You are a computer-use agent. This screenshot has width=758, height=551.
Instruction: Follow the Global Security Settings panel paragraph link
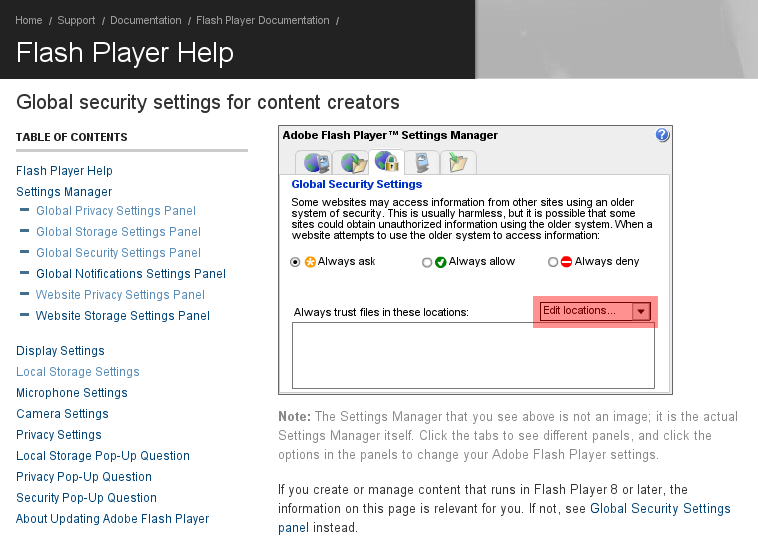pyautogui.click(x=660, y=508)
